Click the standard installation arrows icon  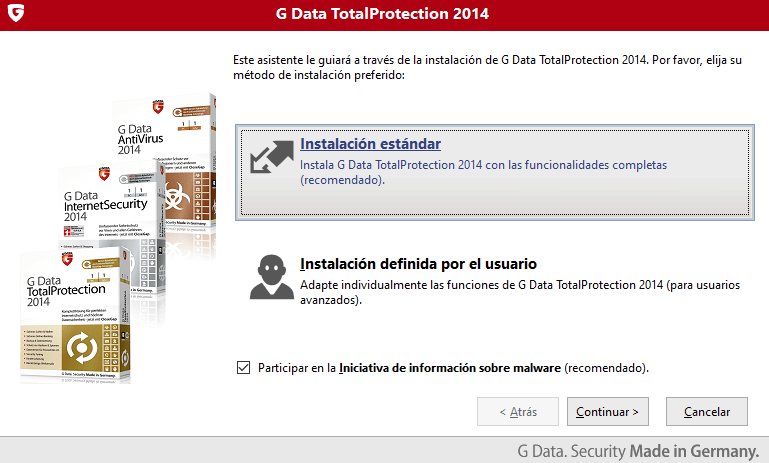pyautogui.click(x=272, y=157)
